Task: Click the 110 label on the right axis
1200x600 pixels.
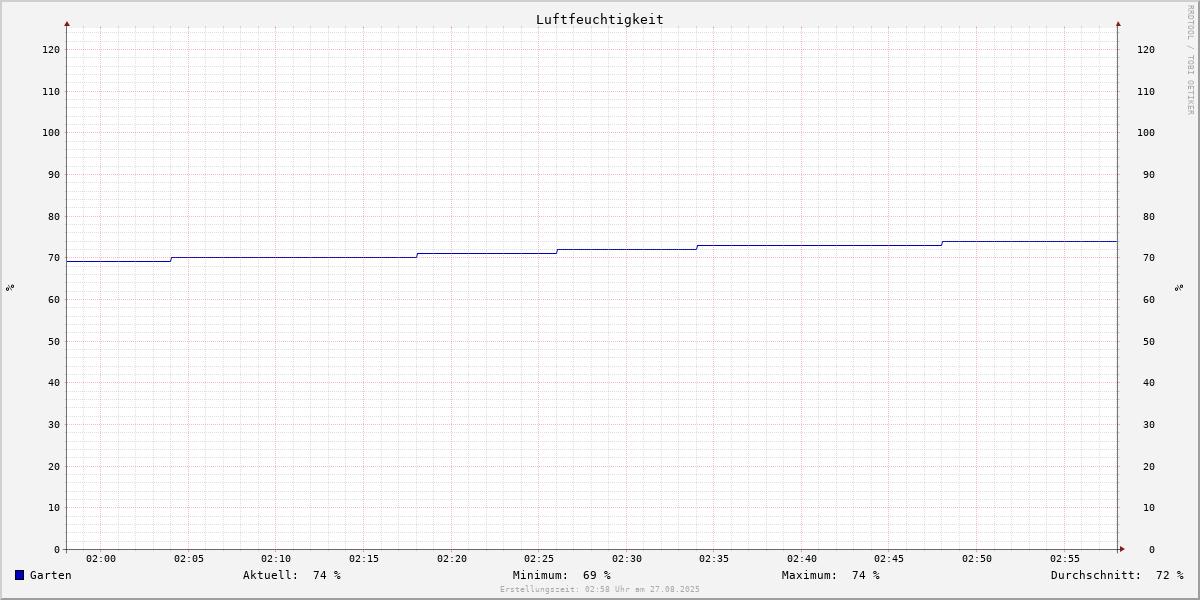Action: [x=1146, y=91]
